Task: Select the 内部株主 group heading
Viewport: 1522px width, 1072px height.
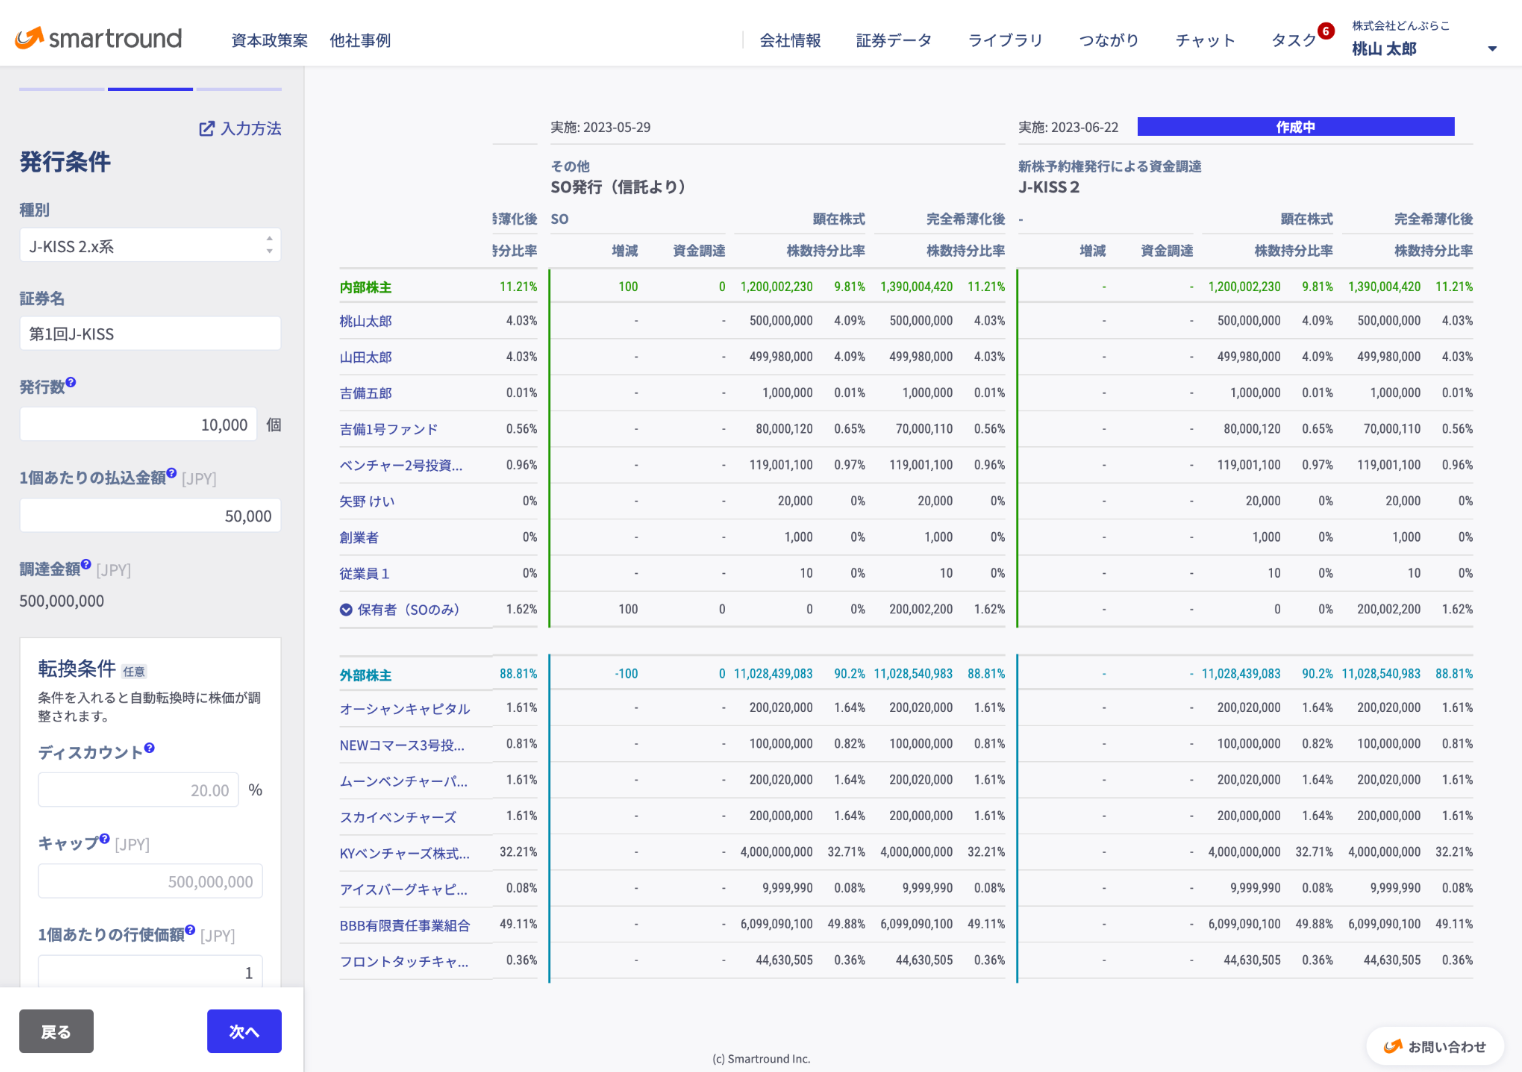Action: [366, 288]
